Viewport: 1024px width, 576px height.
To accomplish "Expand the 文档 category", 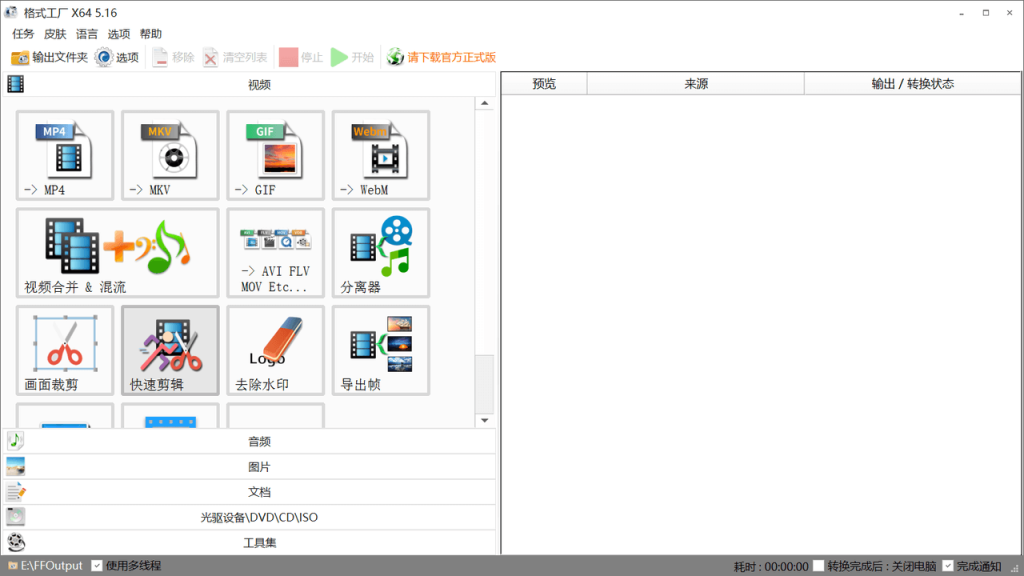I will click(249, 492).
